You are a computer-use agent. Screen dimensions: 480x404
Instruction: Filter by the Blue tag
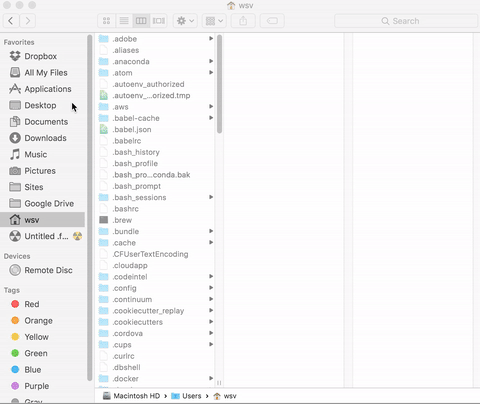[42, 369]
